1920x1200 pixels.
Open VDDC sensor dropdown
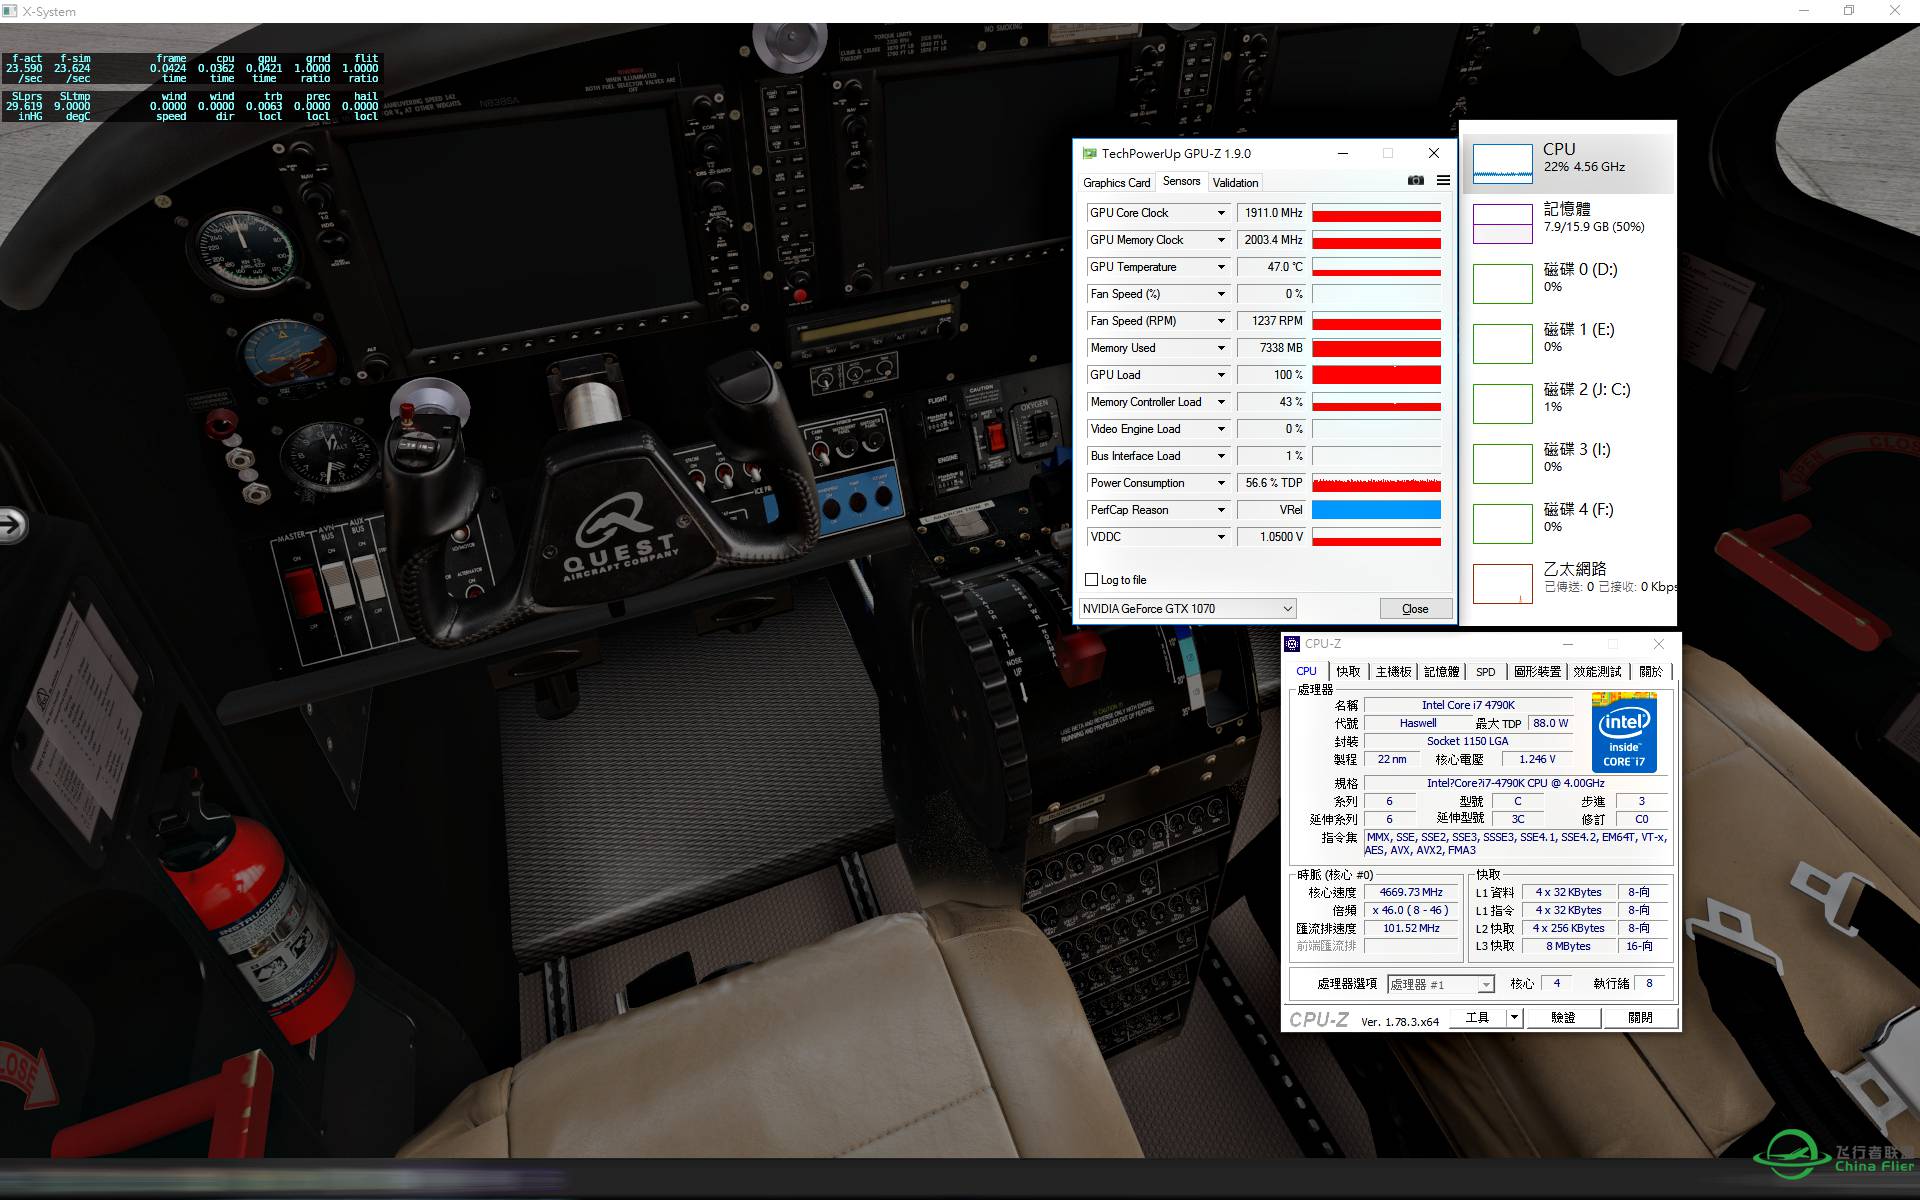1220,537
